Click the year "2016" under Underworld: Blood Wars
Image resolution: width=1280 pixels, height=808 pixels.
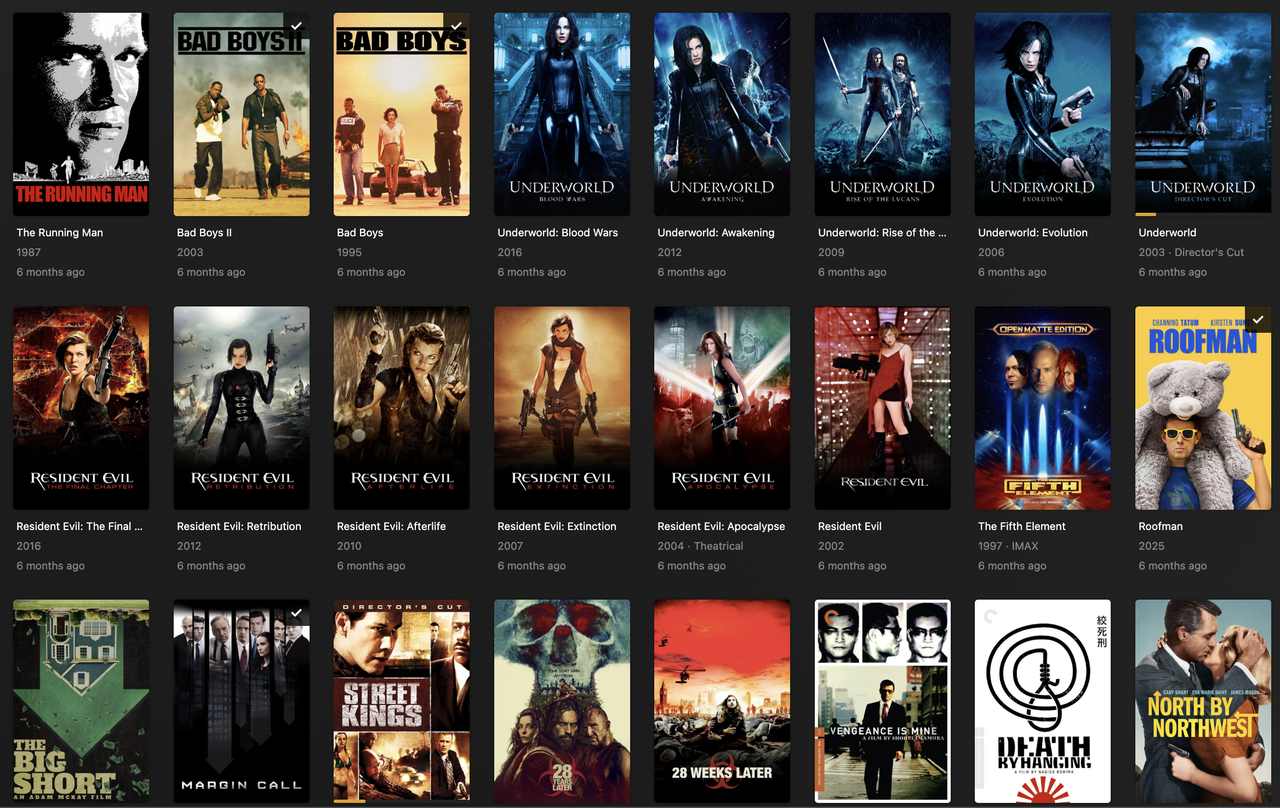(x=510, y=253)
